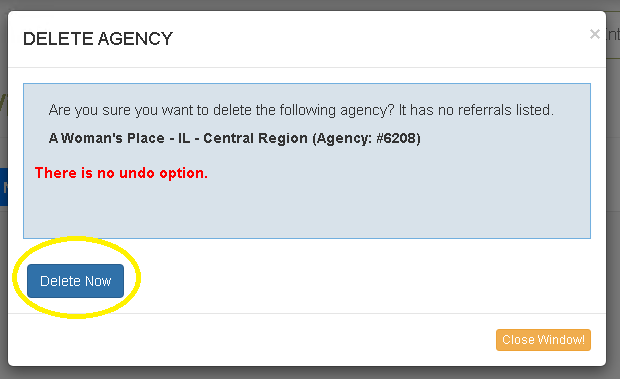The width and height of the screenshot is (620, 379).
Task: Click the red 'There is no undo option' warning
Action: coord(121,173)
